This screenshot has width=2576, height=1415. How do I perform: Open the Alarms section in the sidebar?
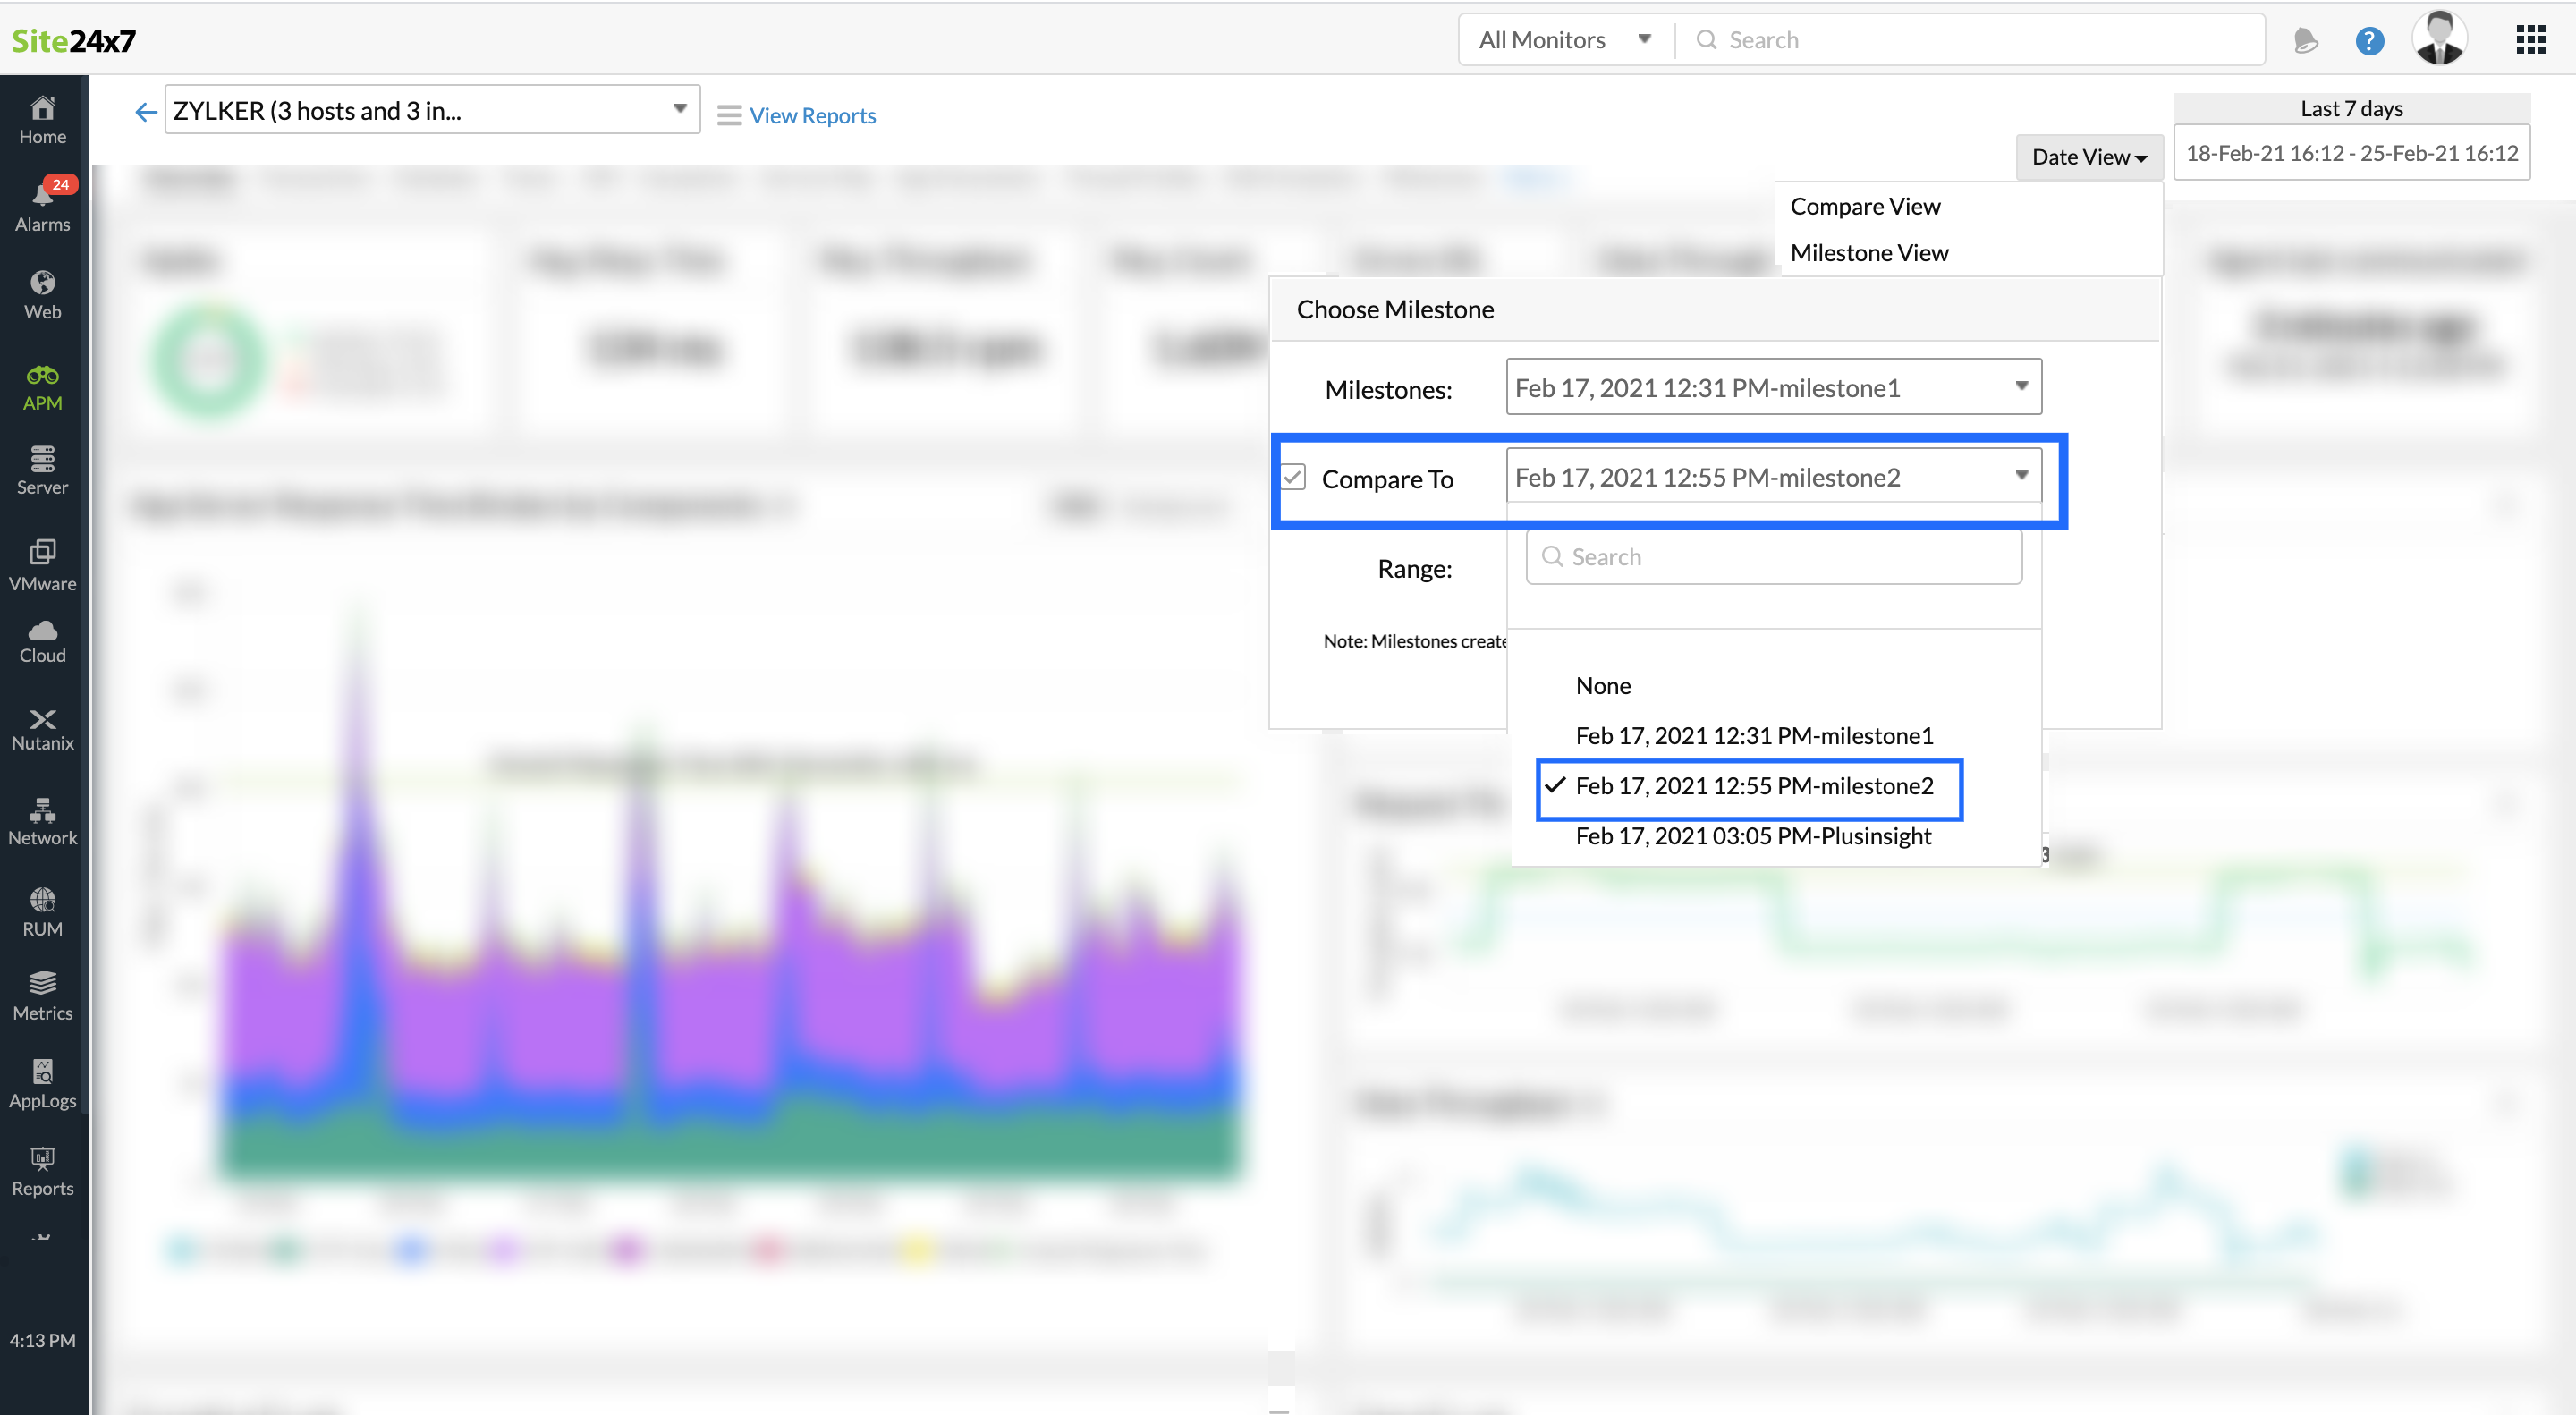coord(42,205)
